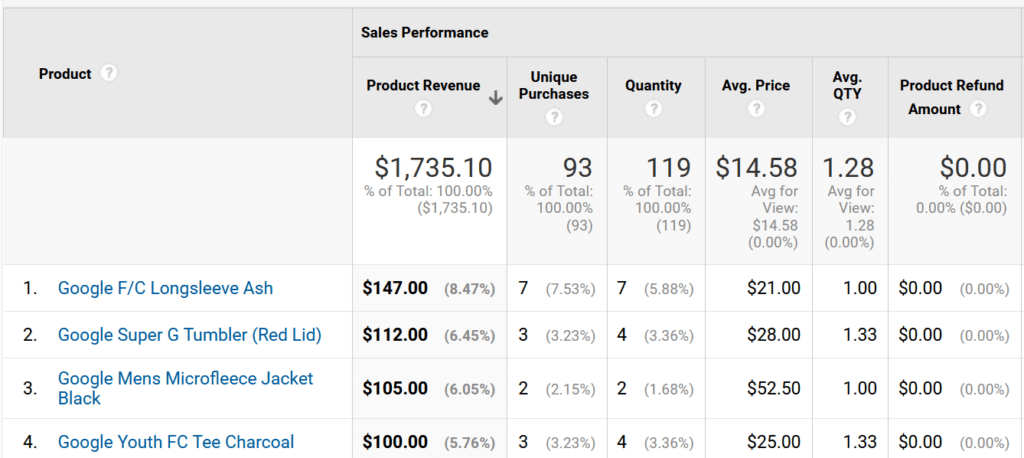Open help icon under Product Revenue
The image size is (1024, 458).
pos(423,109)
